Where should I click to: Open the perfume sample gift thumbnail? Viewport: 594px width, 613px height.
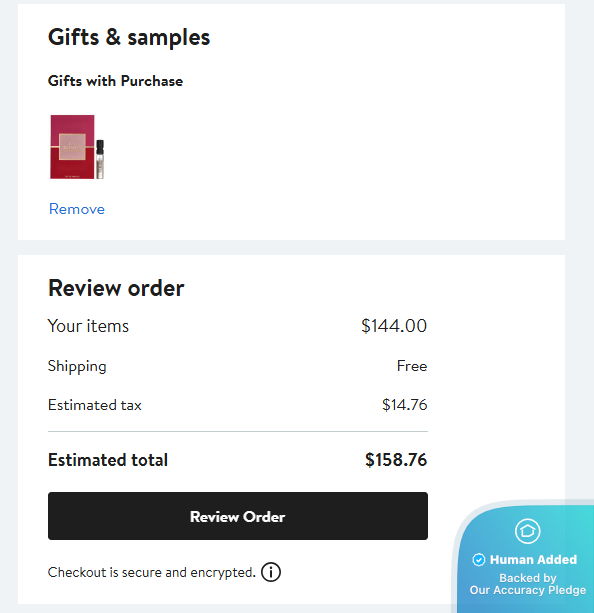[77, 147]
